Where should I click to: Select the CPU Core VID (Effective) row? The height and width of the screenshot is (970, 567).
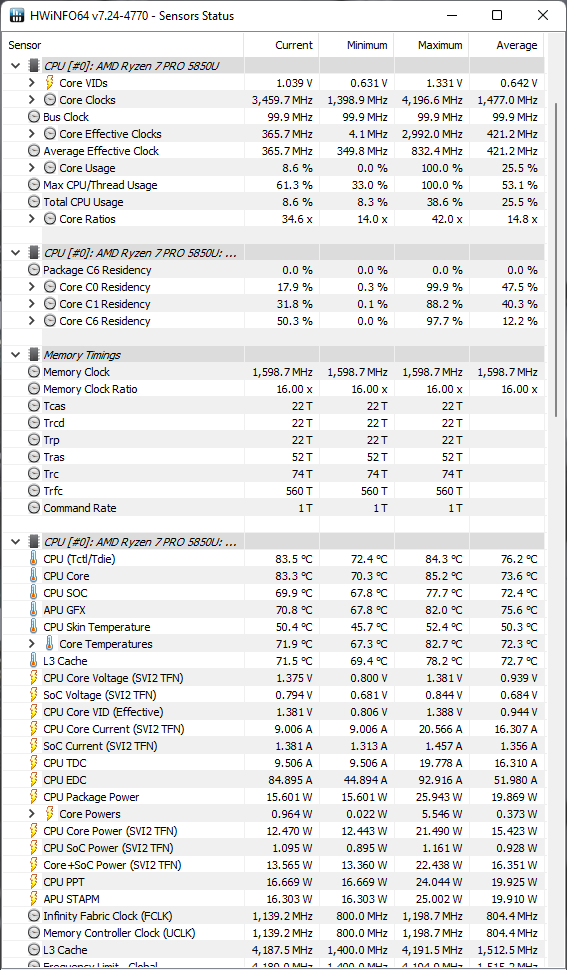pyautogui.click(x=274, y=712)
